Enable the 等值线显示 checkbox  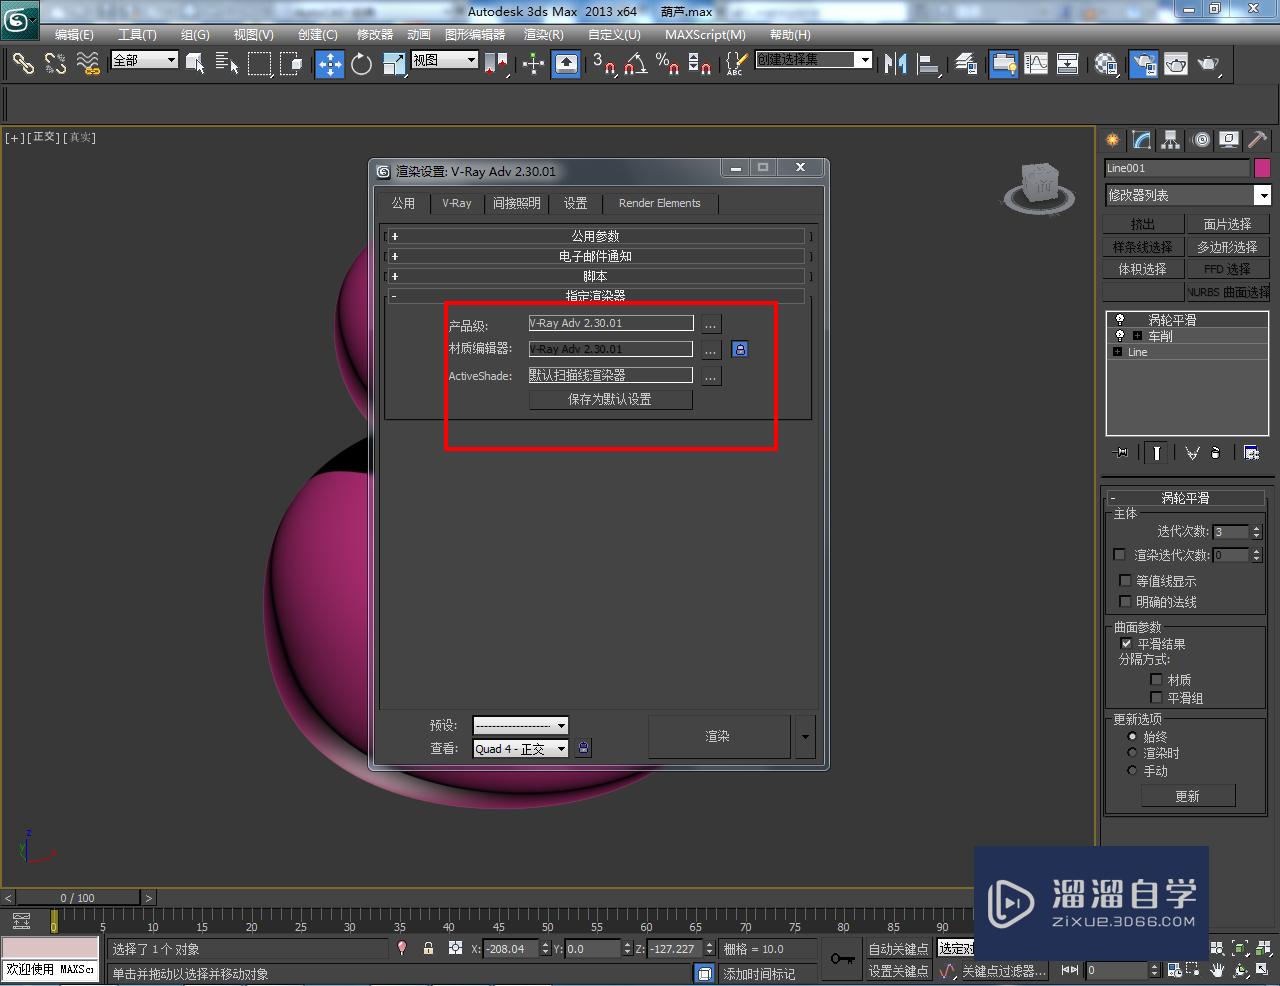coord(1126,580)
